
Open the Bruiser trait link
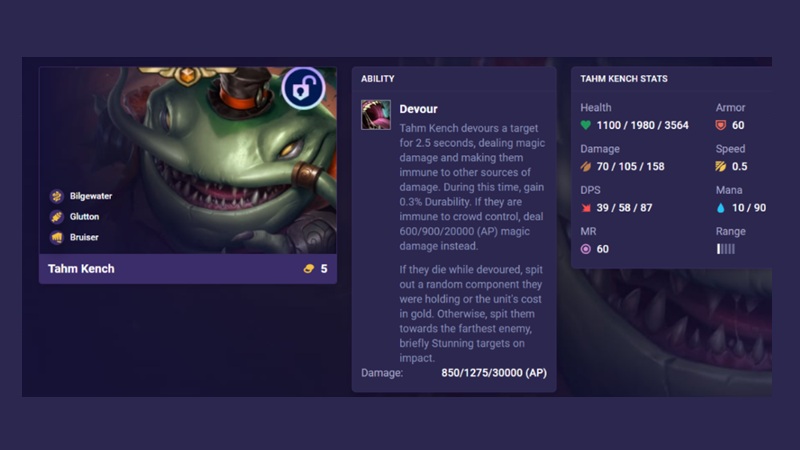[x=84, y=237]
